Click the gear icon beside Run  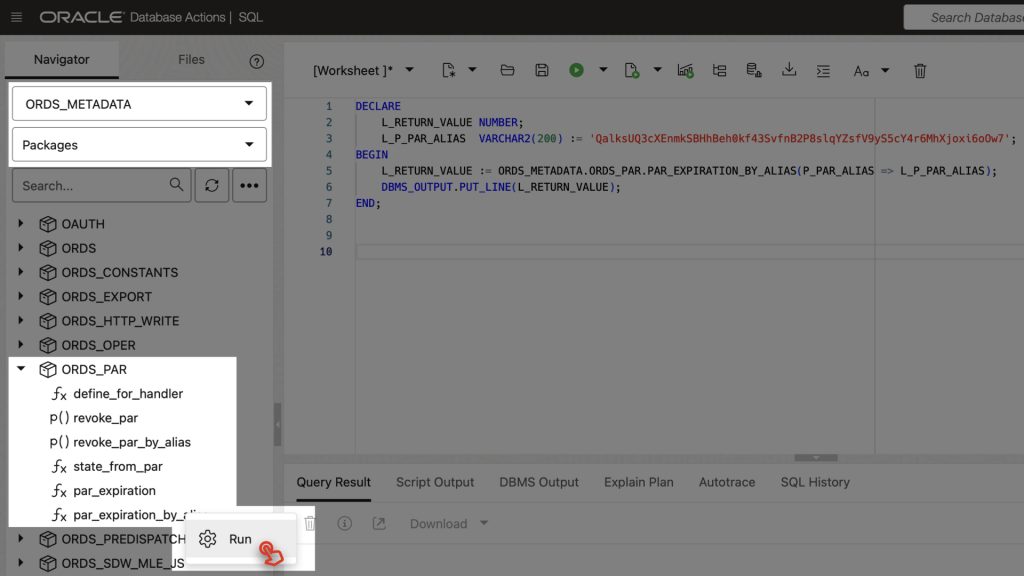[x=208, y=539]
